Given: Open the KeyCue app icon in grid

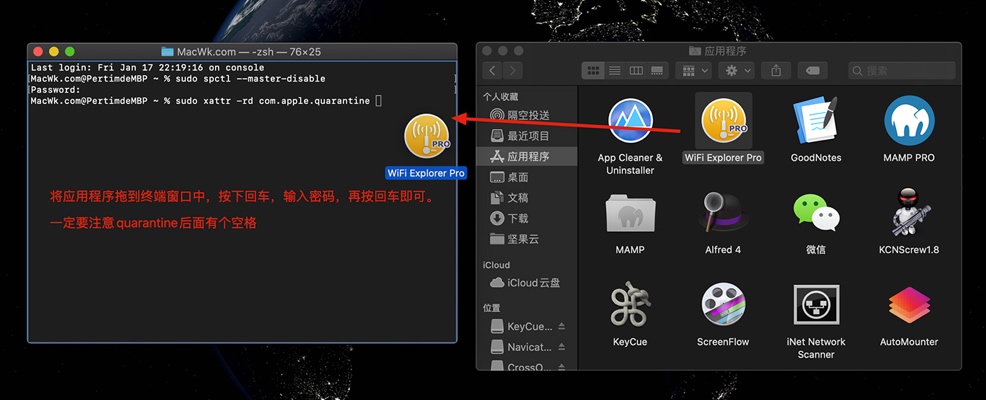Looking at the screenshot, I should 630,304.
